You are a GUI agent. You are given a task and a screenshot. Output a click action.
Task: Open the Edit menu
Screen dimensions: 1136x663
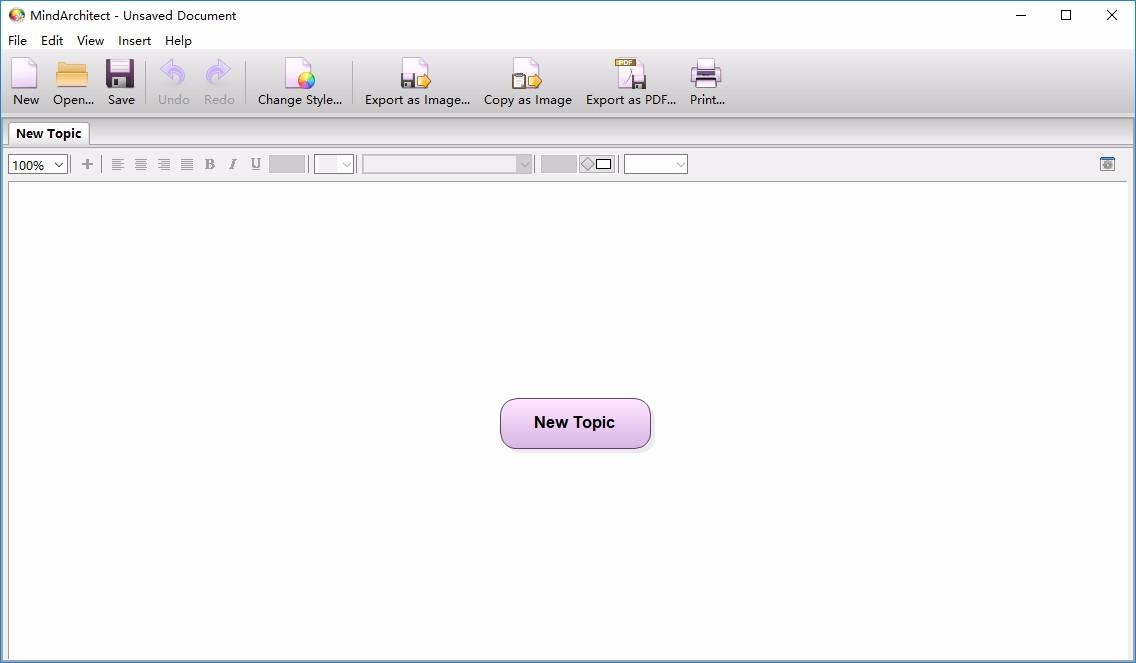(51, 41)
